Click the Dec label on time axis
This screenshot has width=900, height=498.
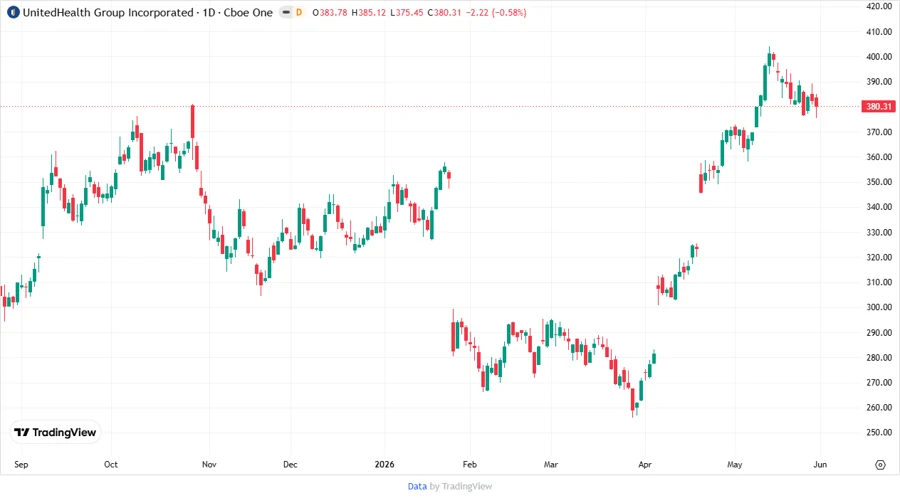coord(290,464)
